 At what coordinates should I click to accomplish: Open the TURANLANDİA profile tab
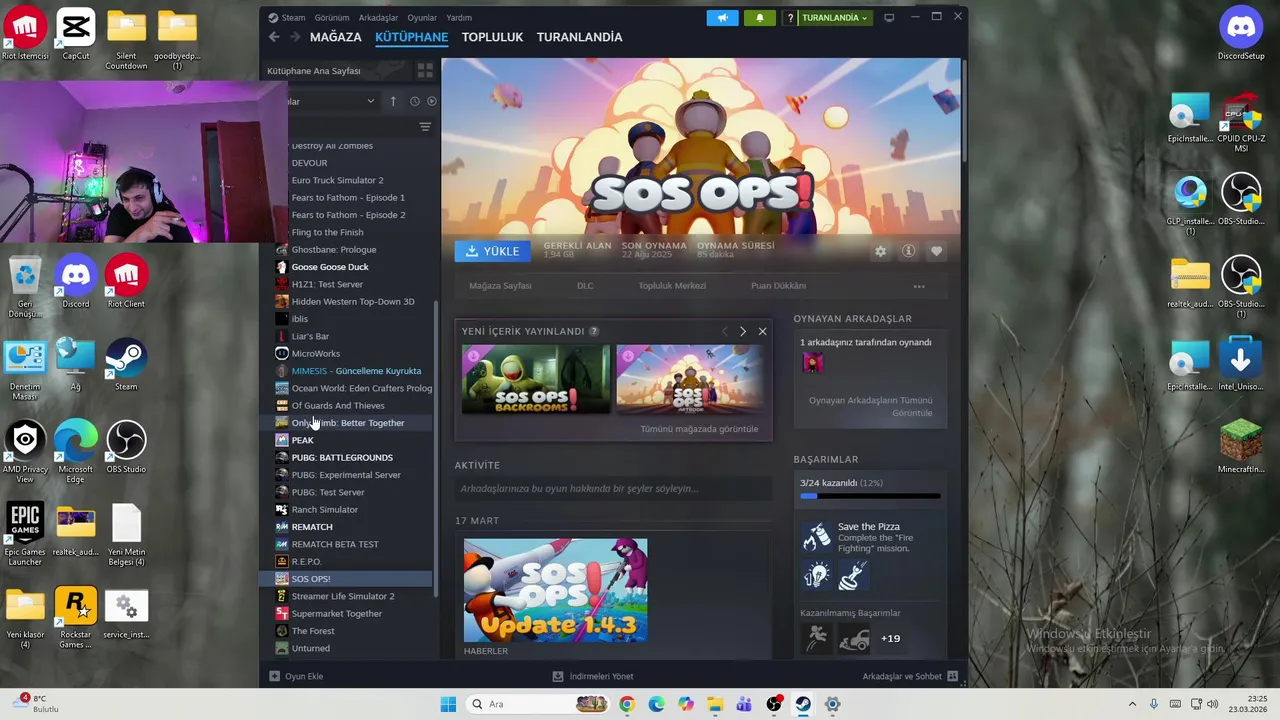(579, 37)
